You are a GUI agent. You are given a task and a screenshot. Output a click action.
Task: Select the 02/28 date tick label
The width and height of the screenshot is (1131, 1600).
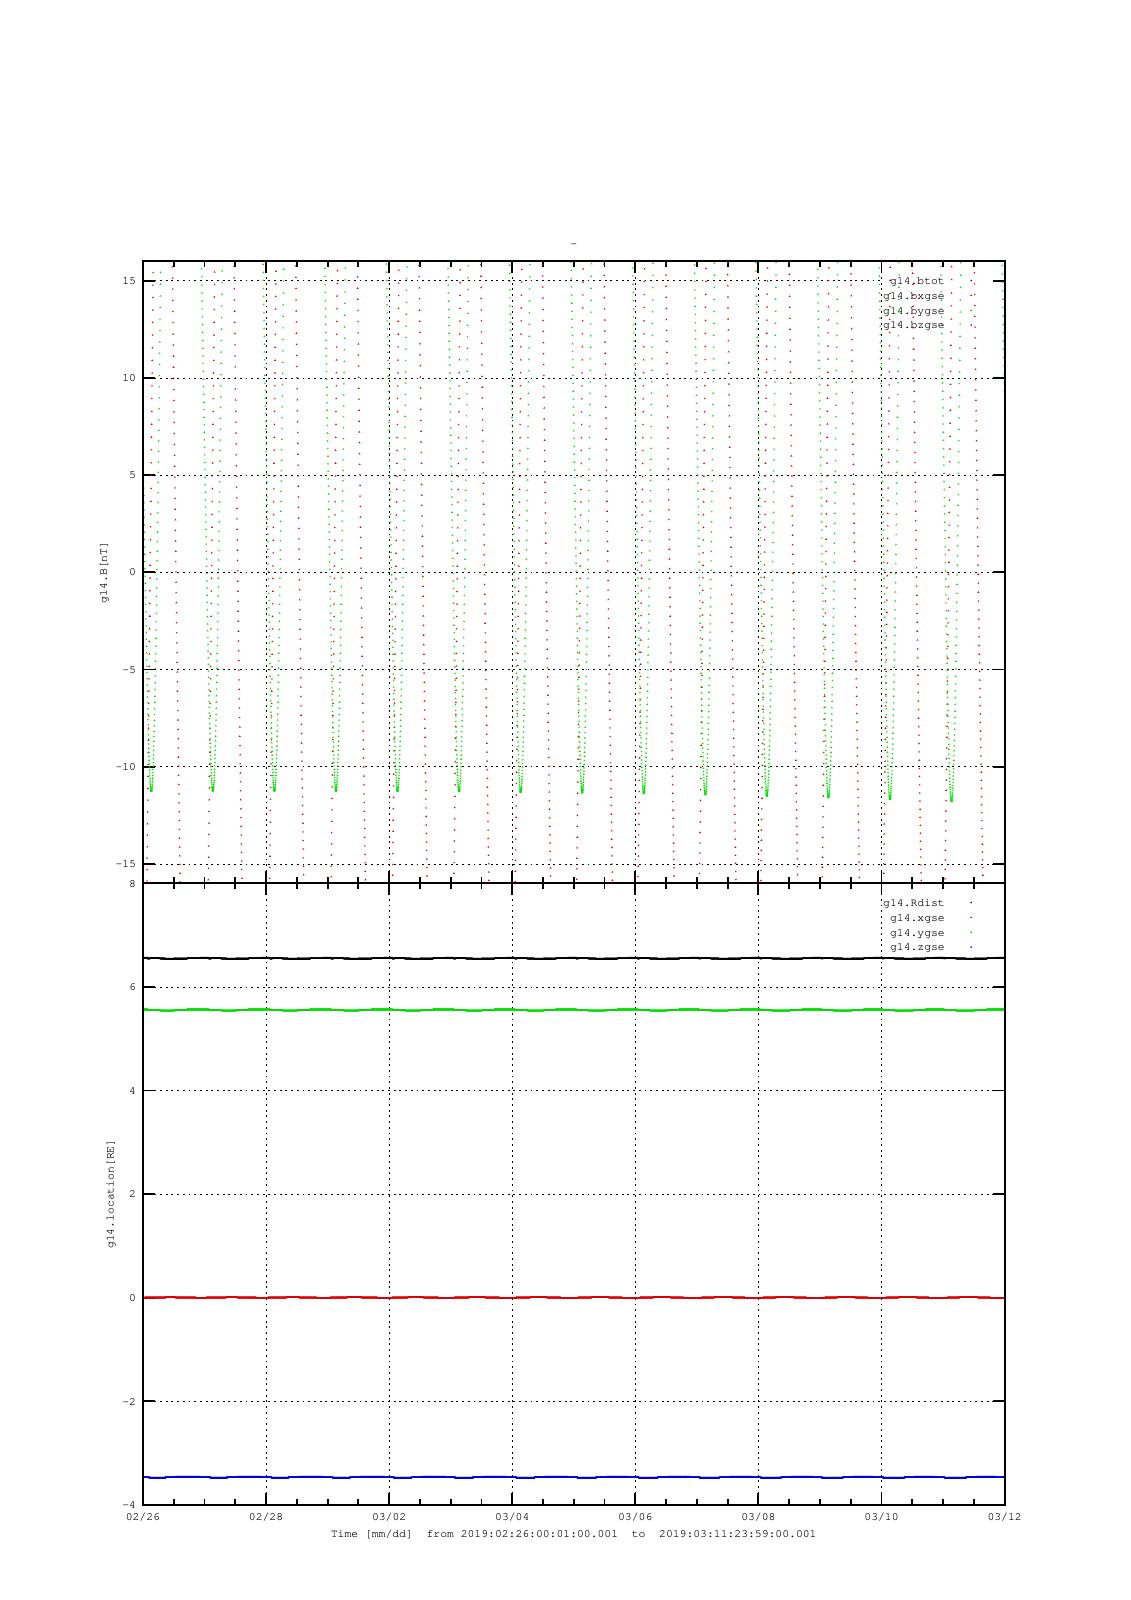266,1516
